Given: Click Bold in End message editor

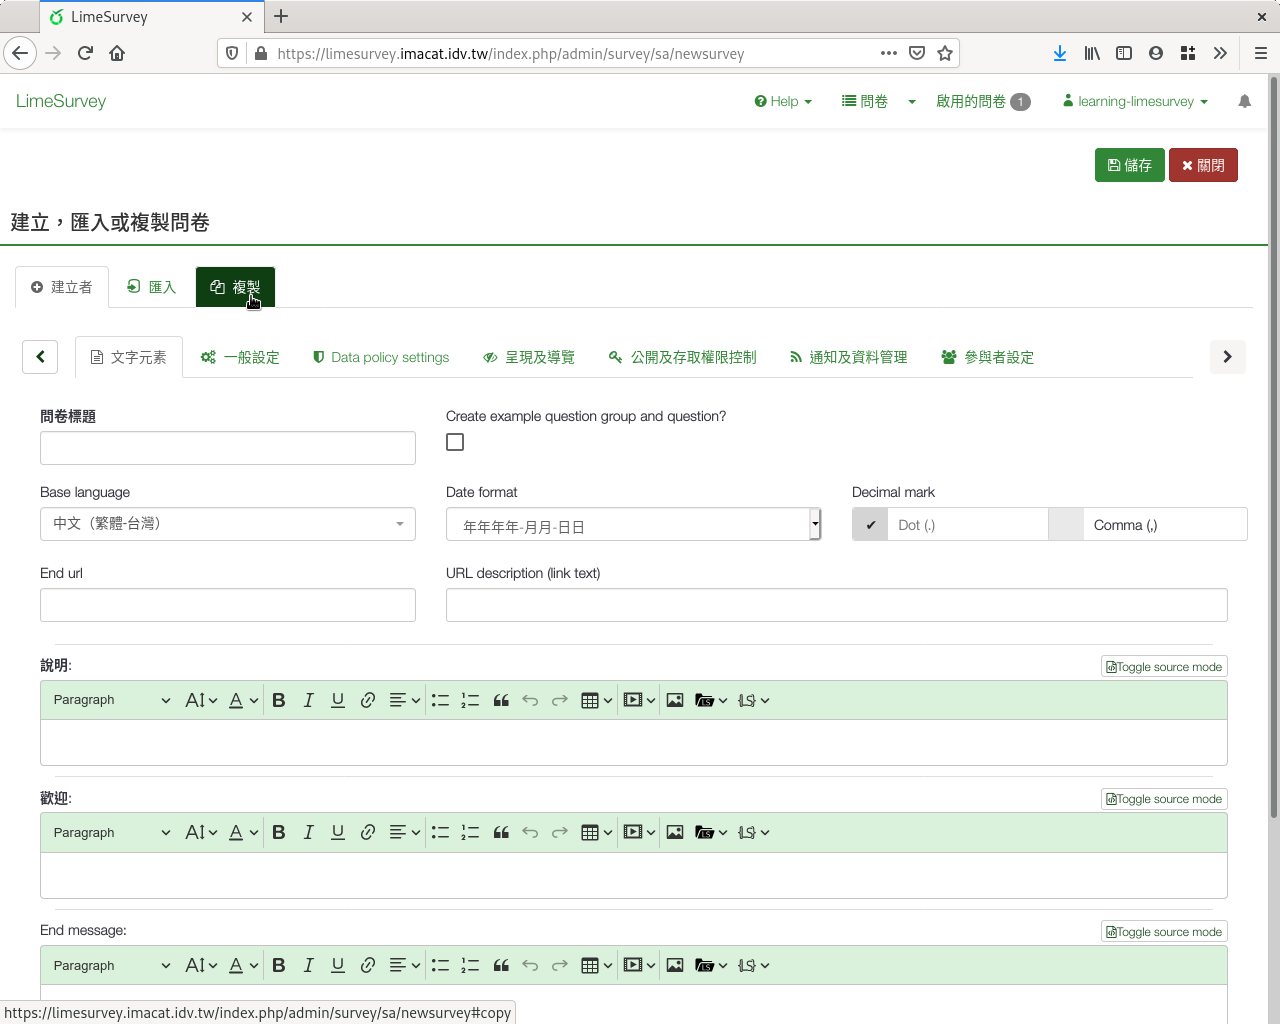Looking at the screenshot, I should coord(279,965).
